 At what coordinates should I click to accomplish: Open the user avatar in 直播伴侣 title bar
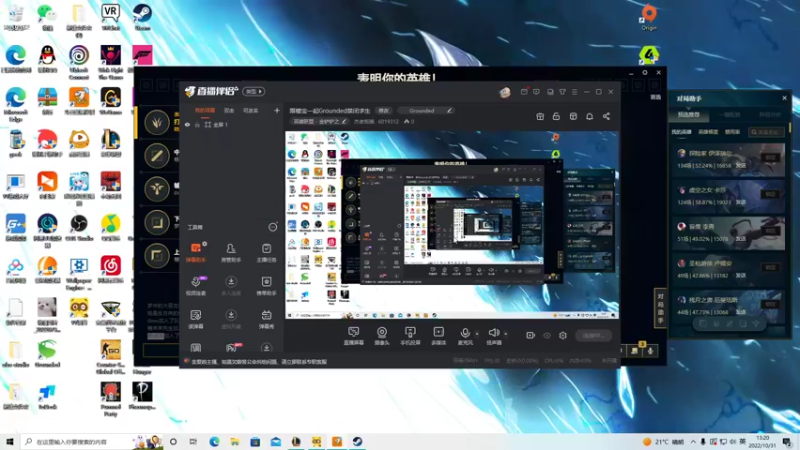click(x=505, y=92)
